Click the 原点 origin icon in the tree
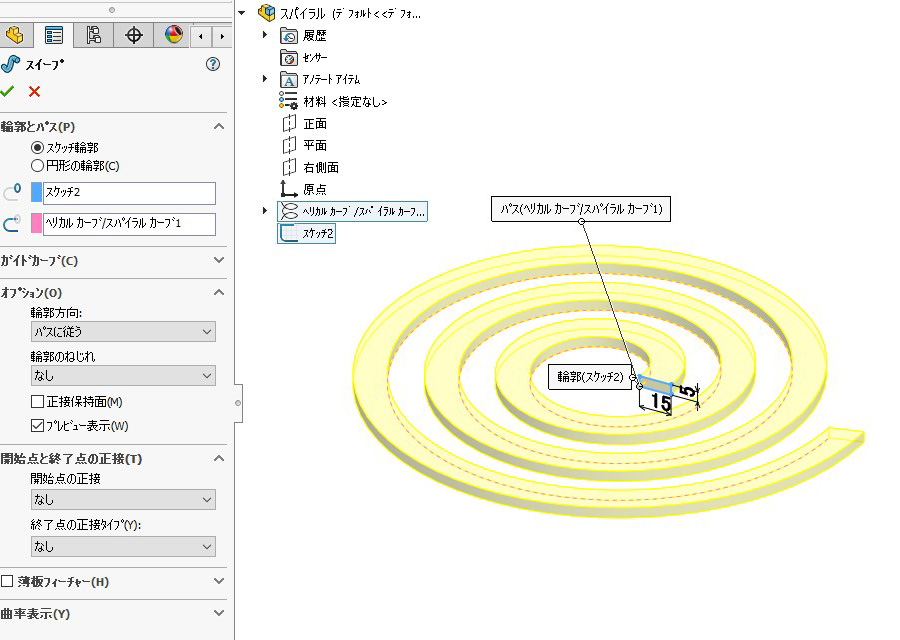Screen dimensions: 900x640 289,189
